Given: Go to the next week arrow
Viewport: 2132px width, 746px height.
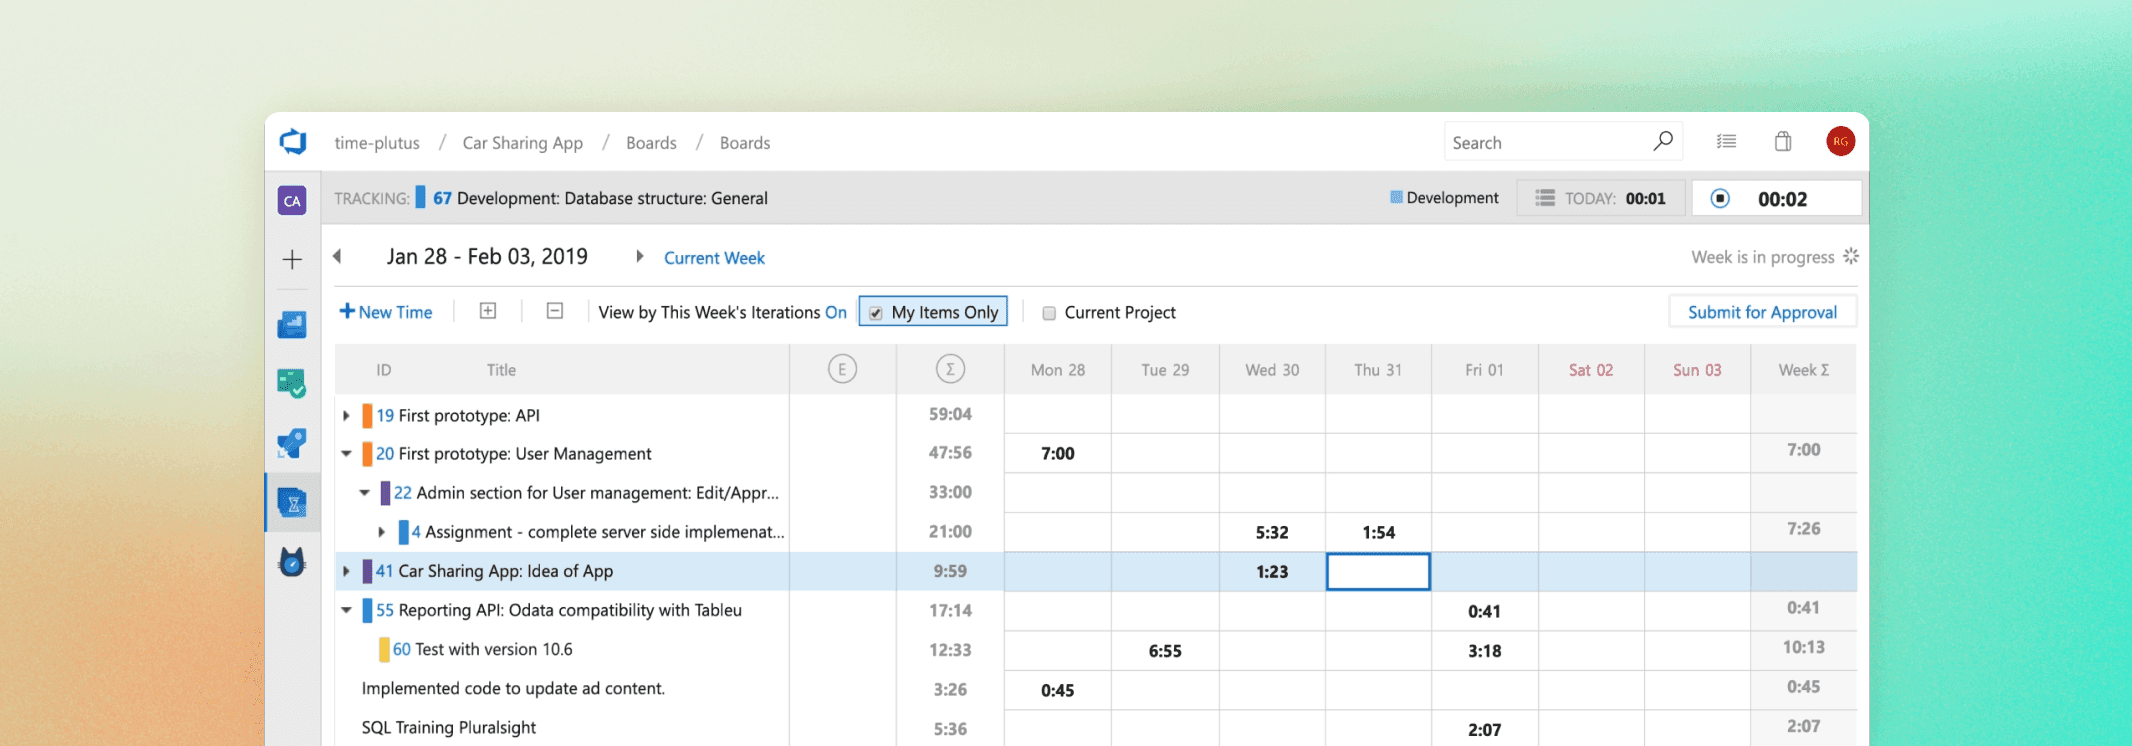Looking at the screenshot, I should (x=640, y=256).
